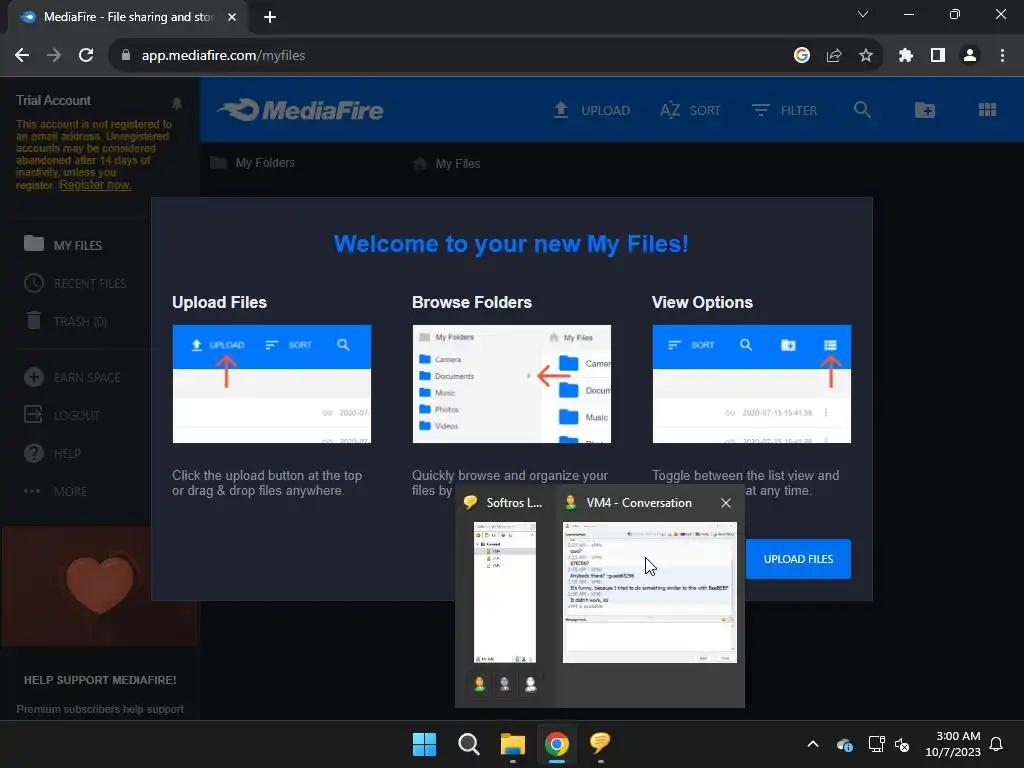This screenshot has height=768, width=1024.
Task: Open the FILTER options
Action: (784, 110)
